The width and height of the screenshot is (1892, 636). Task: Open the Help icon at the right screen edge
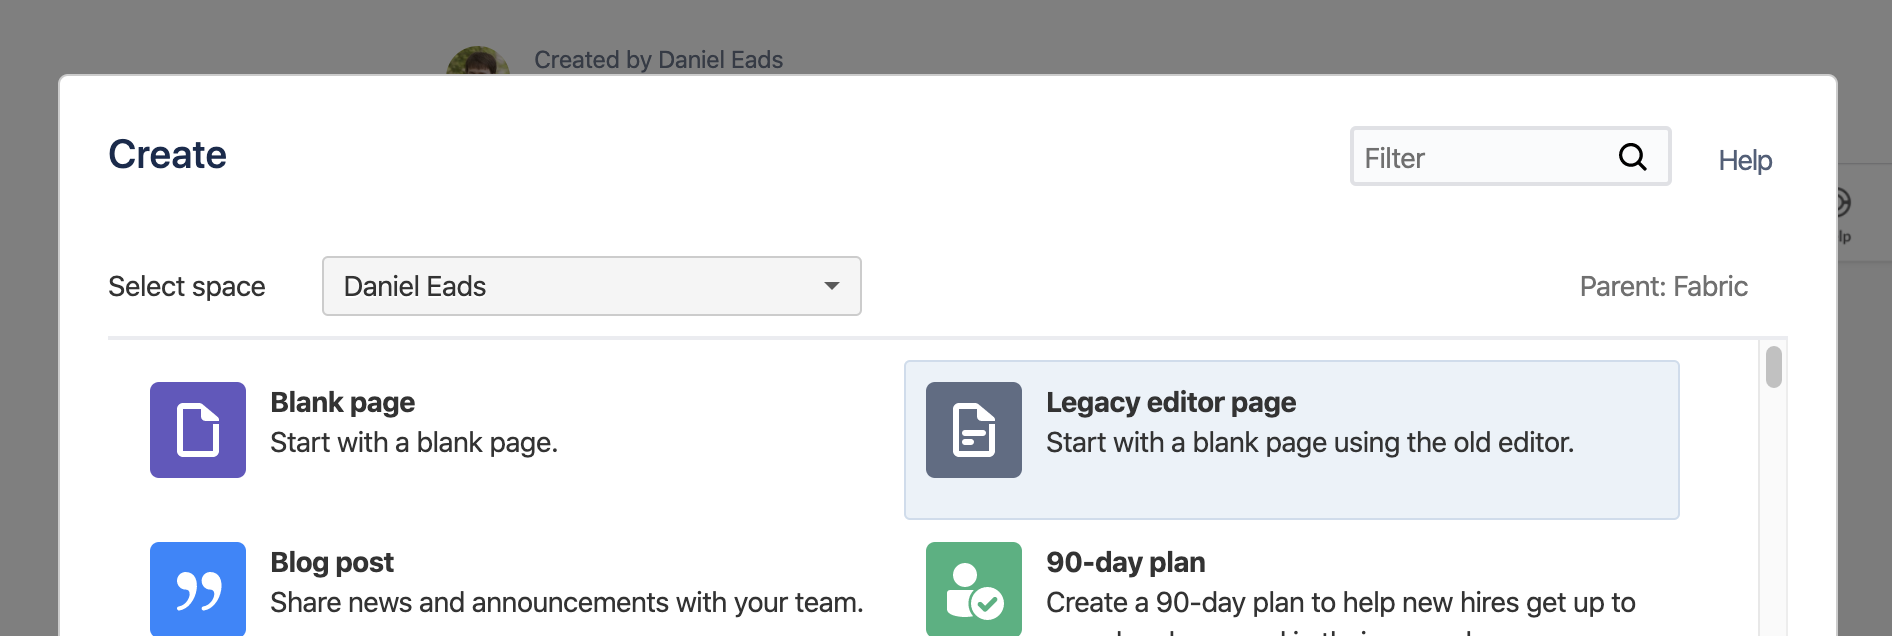tap(1845, 213)
